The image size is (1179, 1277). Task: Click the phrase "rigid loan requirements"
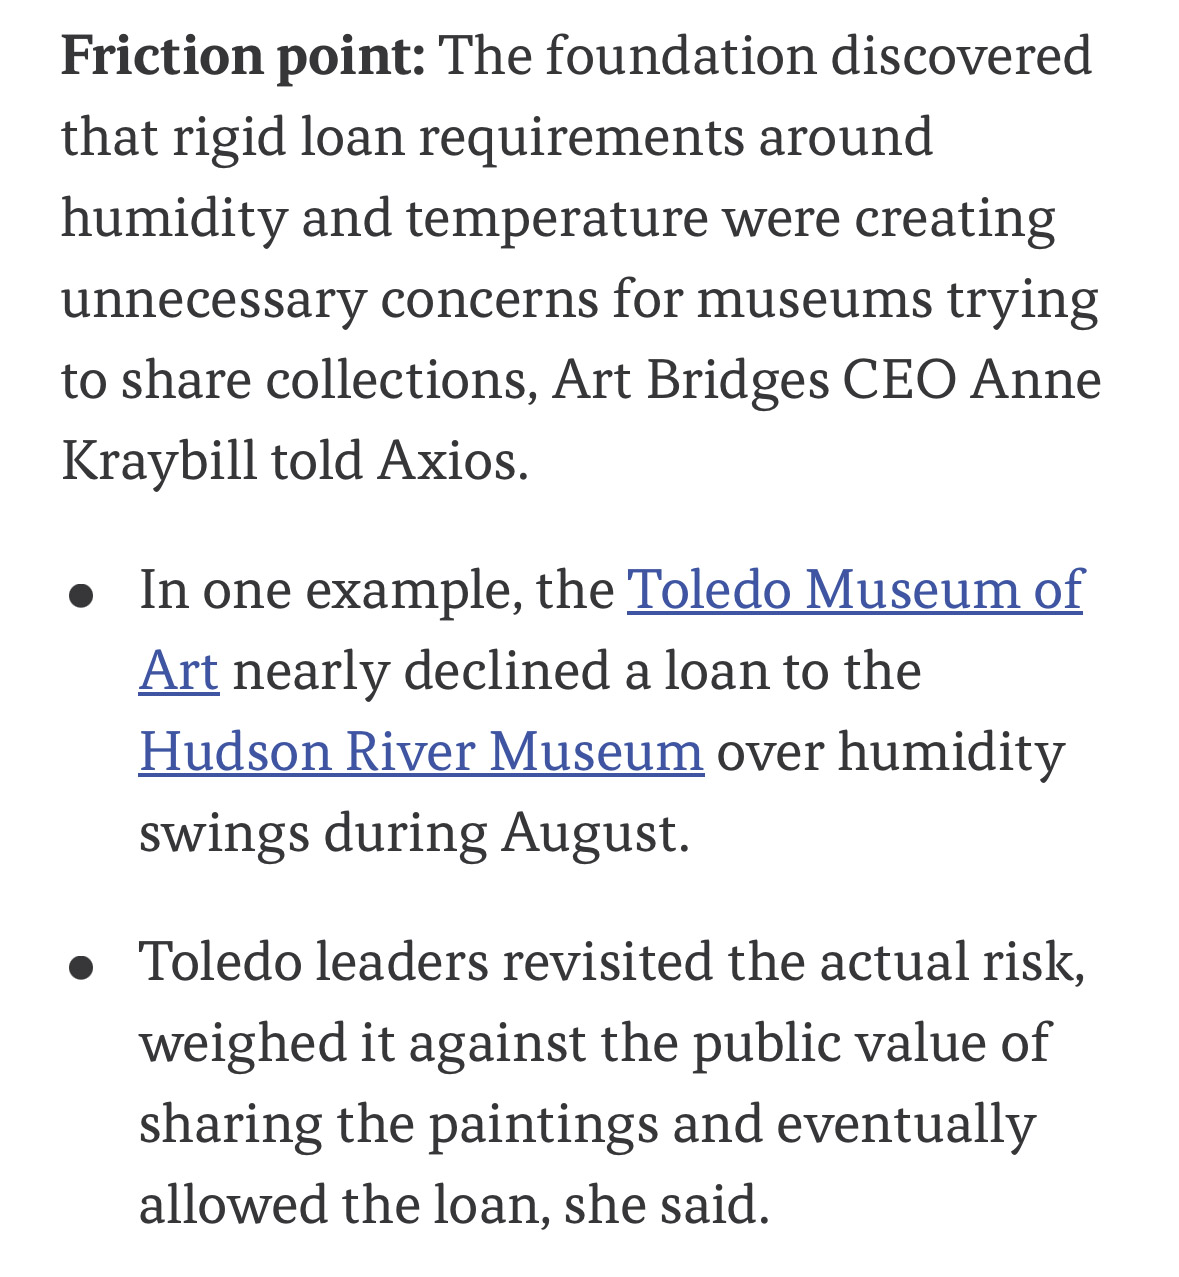[459, 138]
